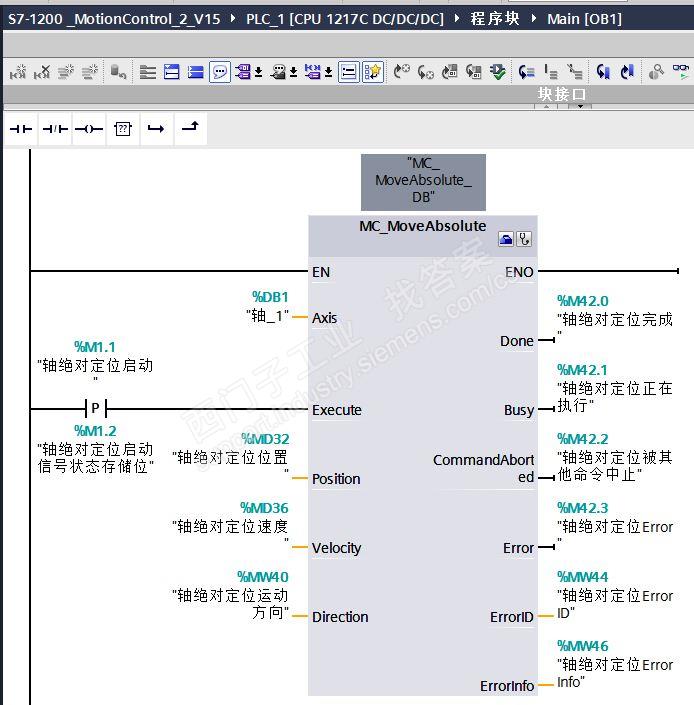Click the cross-reference magnifier icon
Viewport: 694px width, 705px height.
point(656,72)
